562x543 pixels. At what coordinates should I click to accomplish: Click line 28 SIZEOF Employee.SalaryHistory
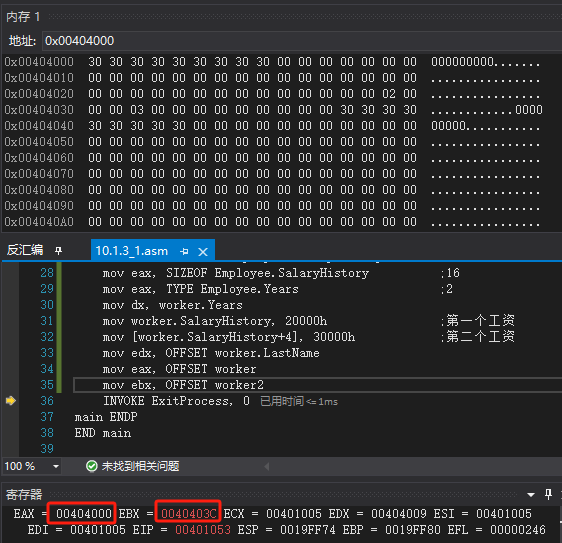[x=235, y=273]
